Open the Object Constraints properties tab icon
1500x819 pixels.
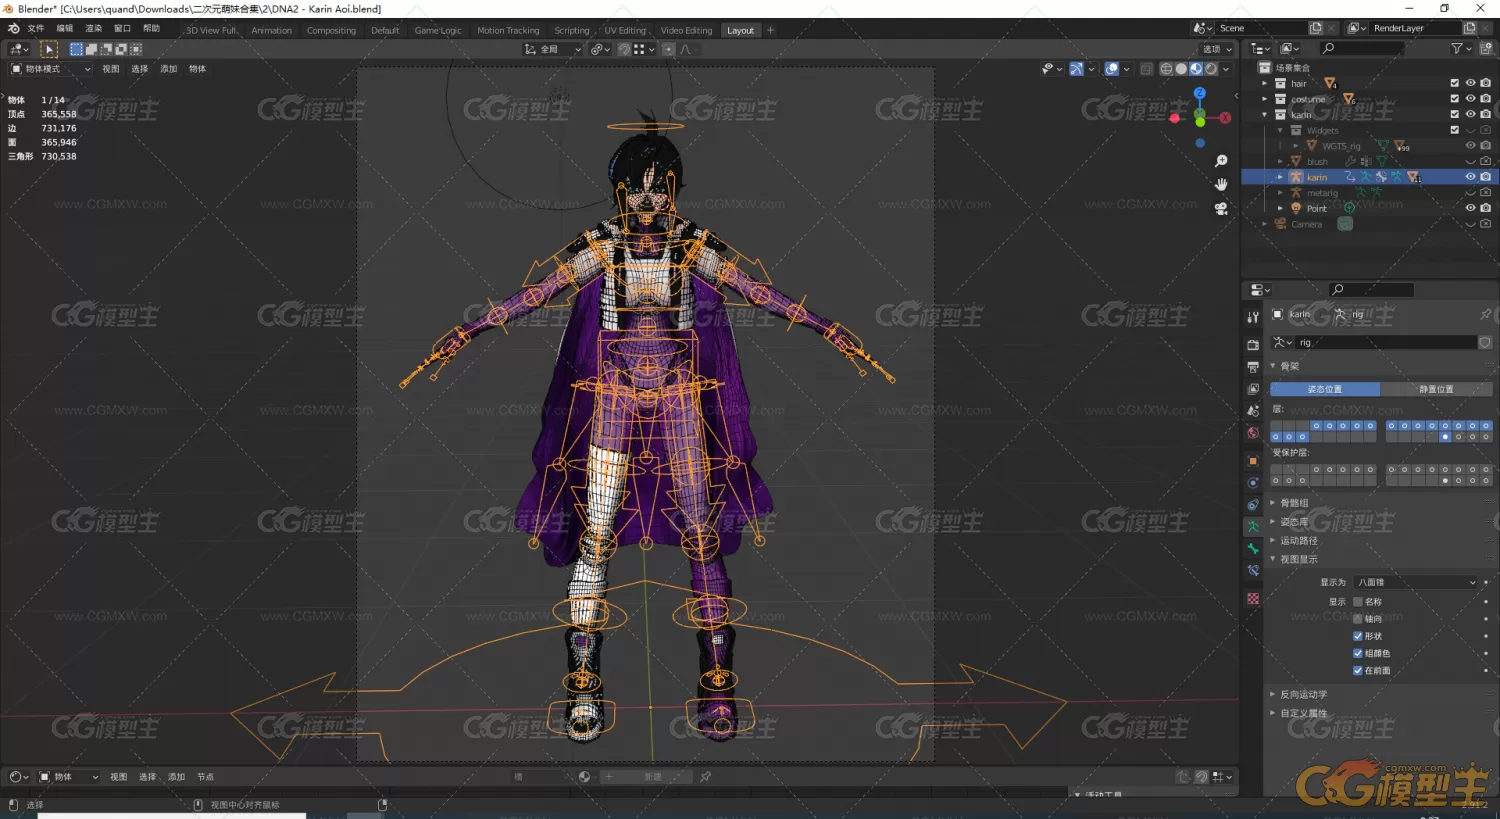point(1253,505)
